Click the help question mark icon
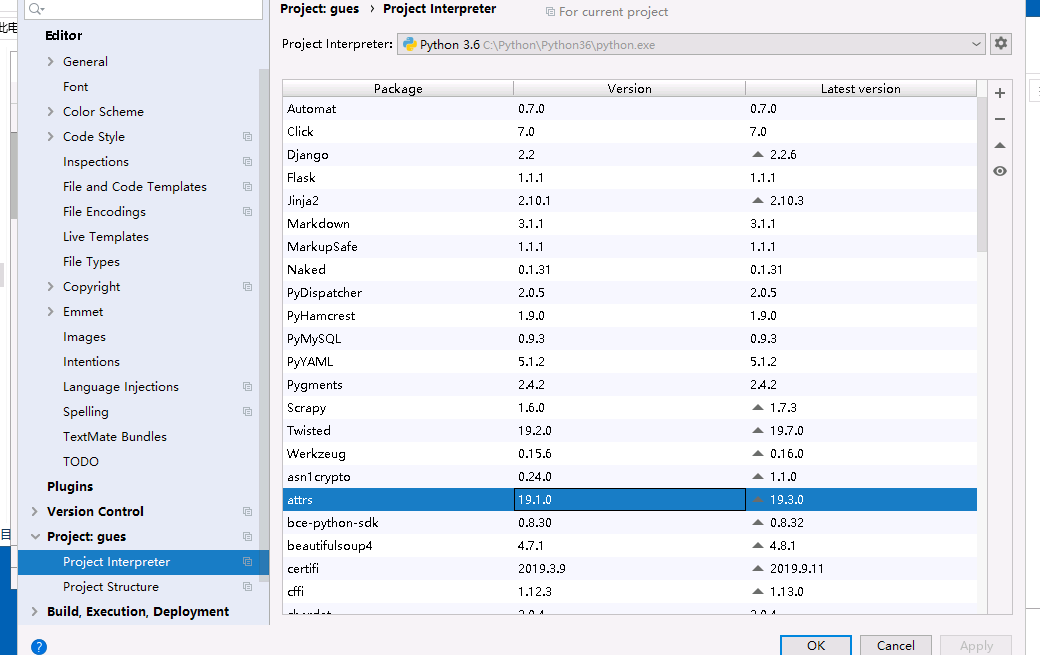The image size is (1040, 655). click(x=38, y=646)
